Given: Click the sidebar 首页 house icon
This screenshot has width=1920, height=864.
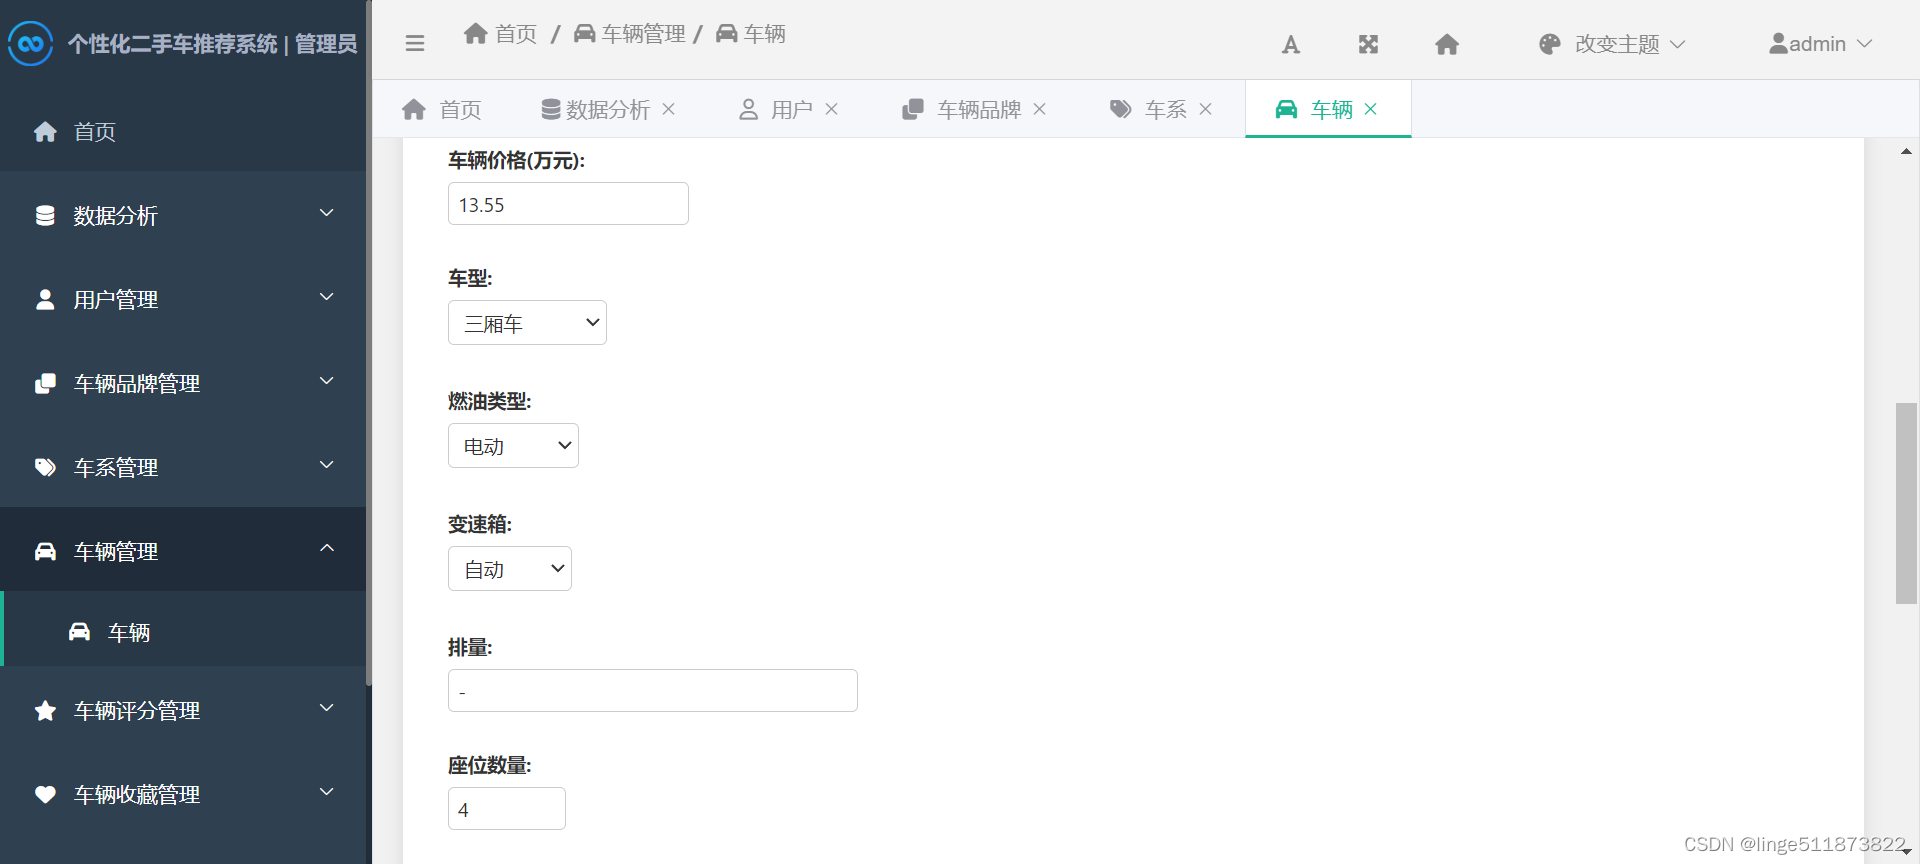Looking at the screenshot, I should coord(45,131).
